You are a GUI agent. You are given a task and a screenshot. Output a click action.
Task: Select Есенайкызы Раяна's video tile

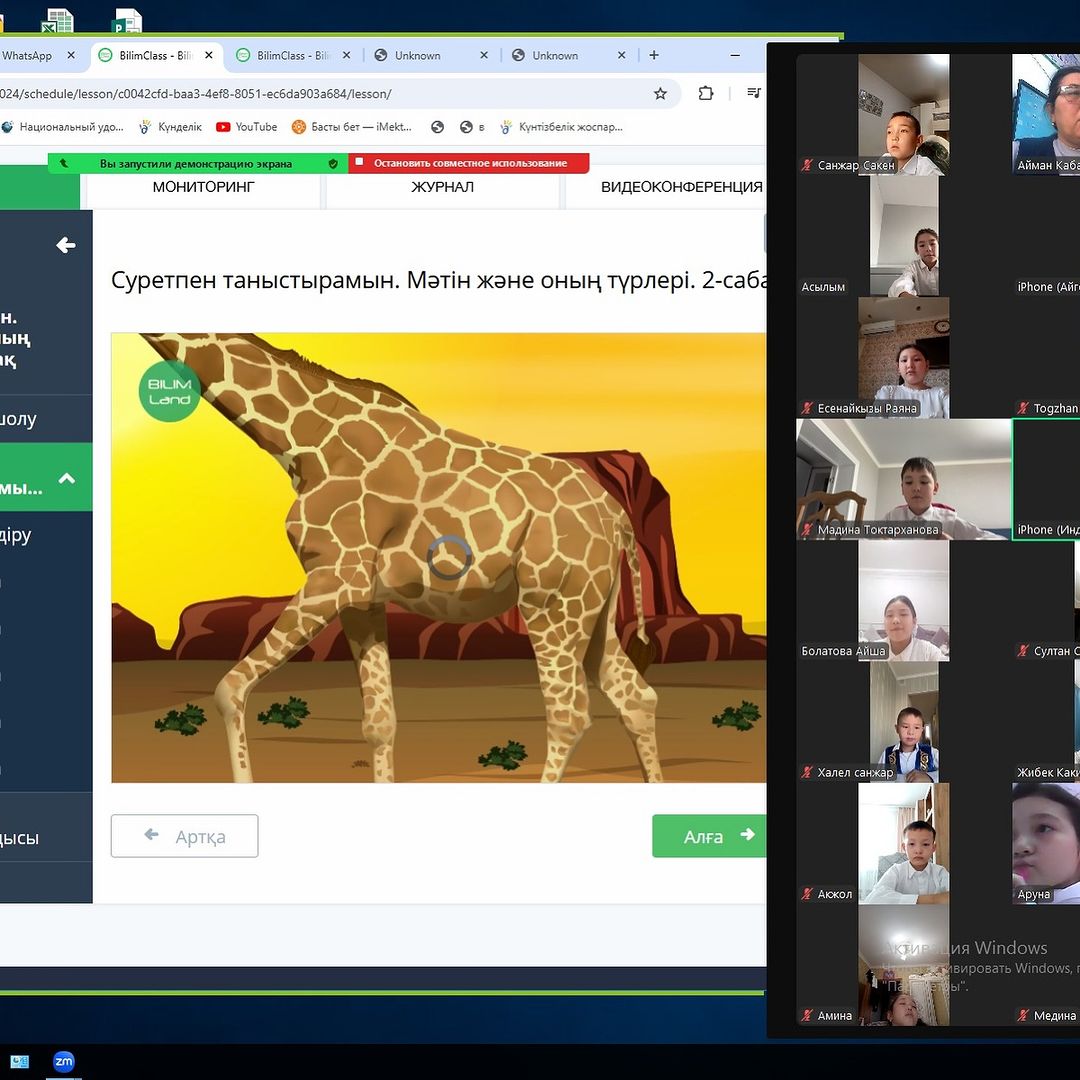903,357
